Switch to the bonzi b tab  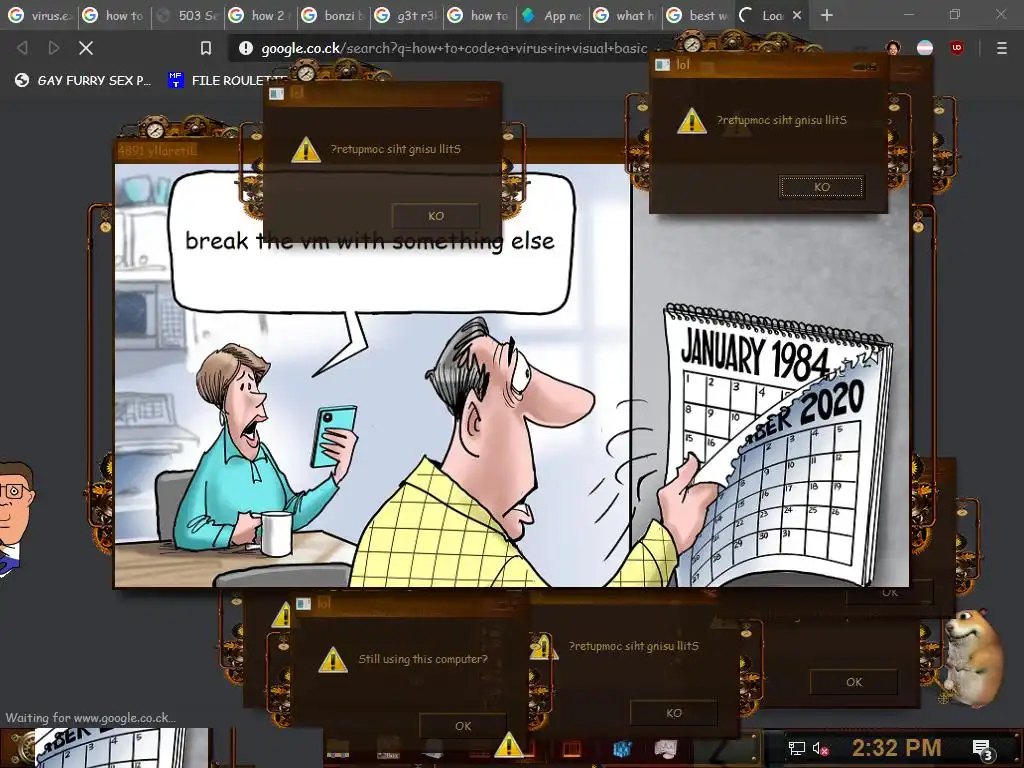(x=334, y=15)
